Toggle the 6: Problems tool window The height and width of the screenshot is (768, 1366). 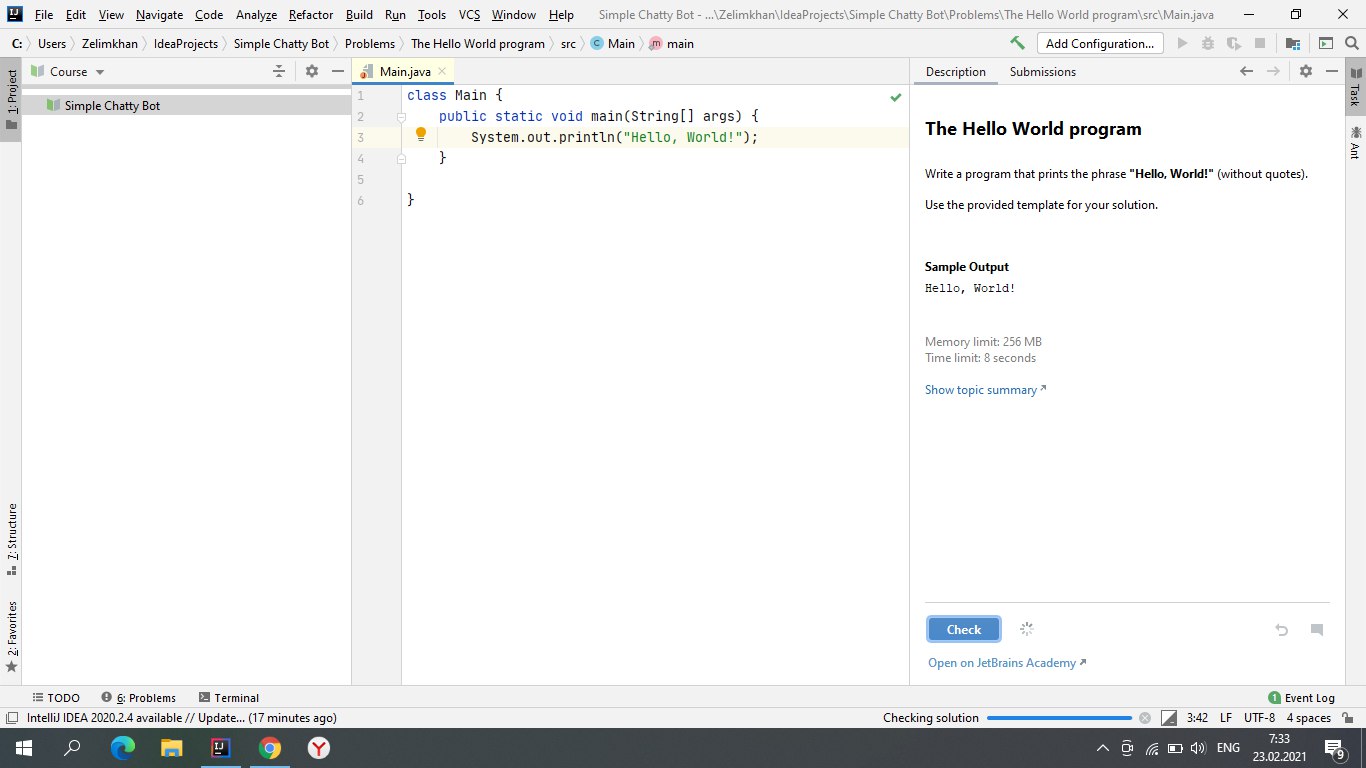click(138, 698)
